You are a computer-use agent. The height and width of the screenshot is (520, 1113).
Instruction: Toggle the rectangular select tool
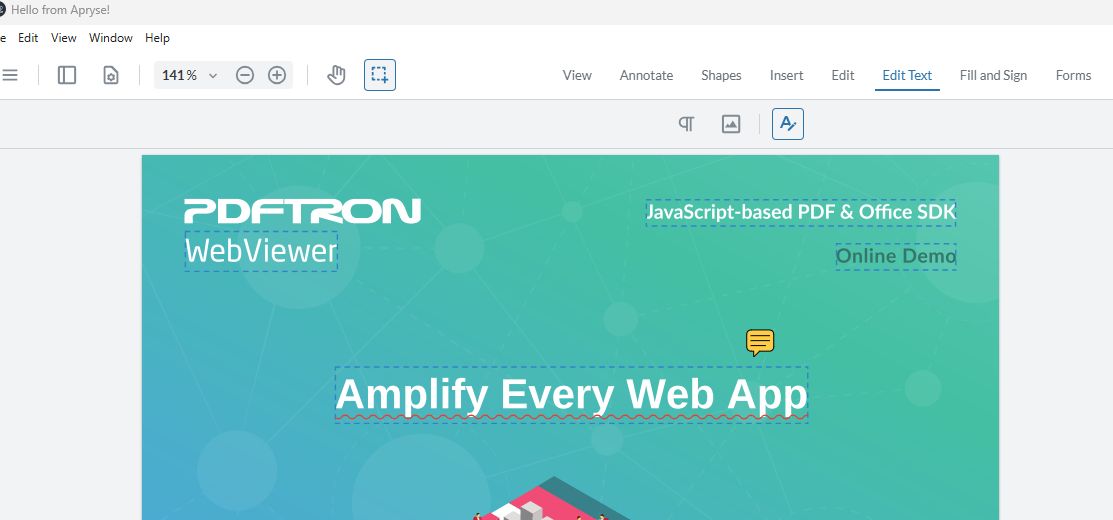click(x=380, y=75)
